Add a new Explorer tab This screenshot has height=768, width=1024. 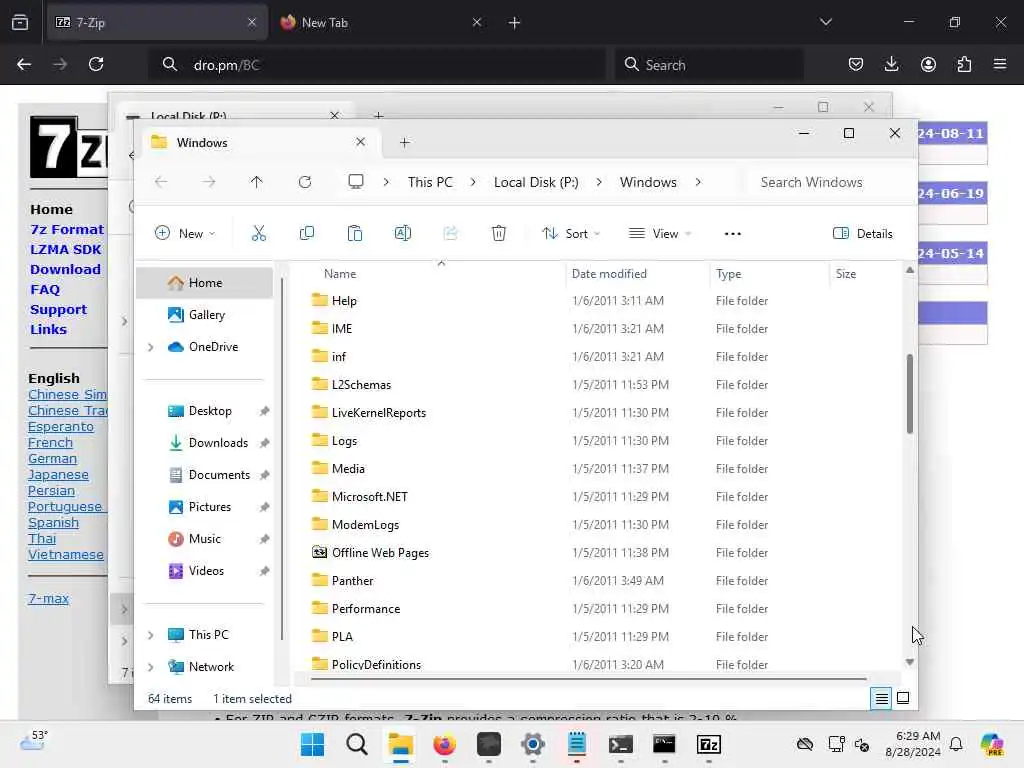(x=405, y=142)
